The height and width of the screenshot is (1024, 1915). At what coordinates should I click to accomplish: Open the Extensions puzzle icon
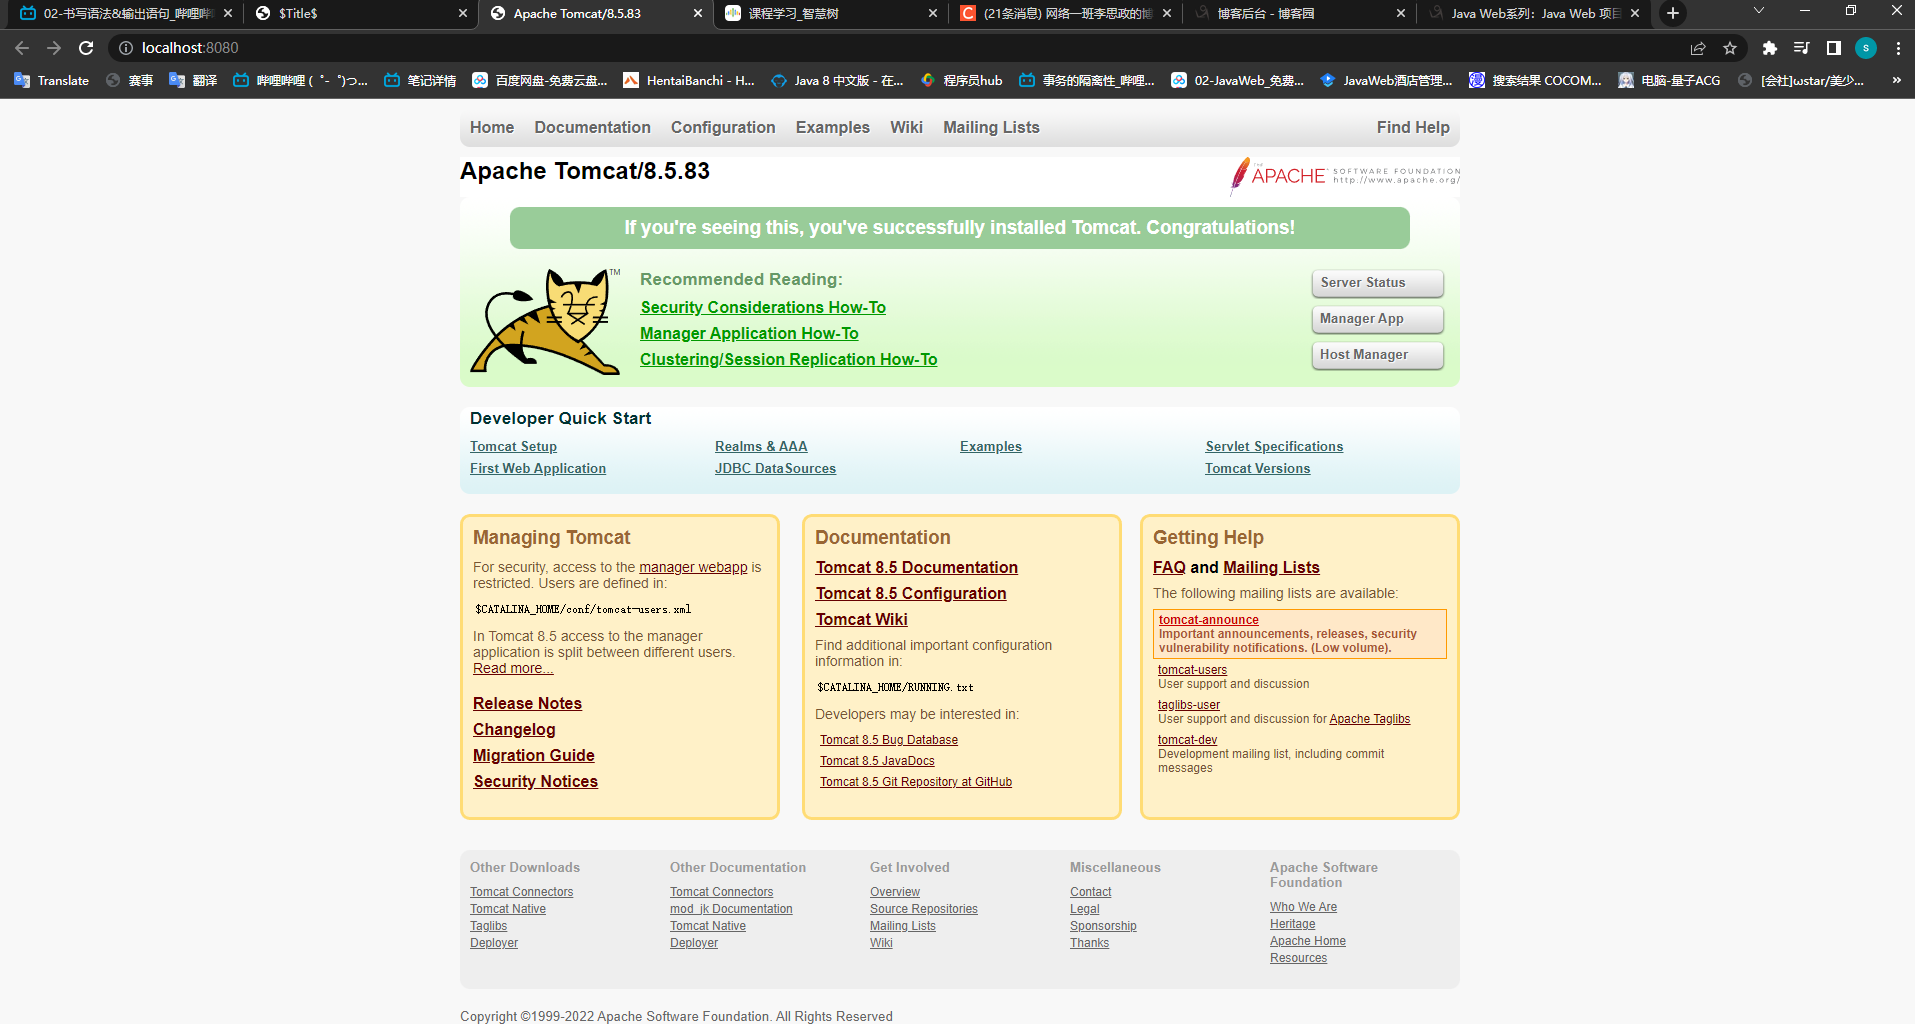[x=1769, y=48]
